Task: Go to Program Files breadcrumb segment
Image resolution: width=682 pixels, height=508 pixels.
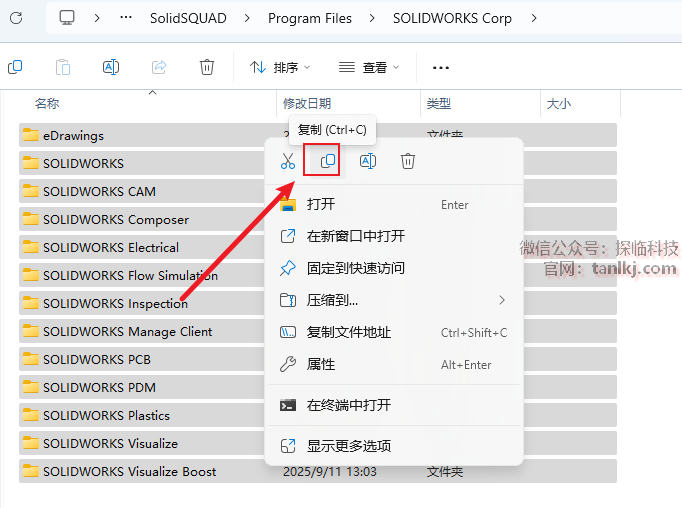Action: click(310, 18)
